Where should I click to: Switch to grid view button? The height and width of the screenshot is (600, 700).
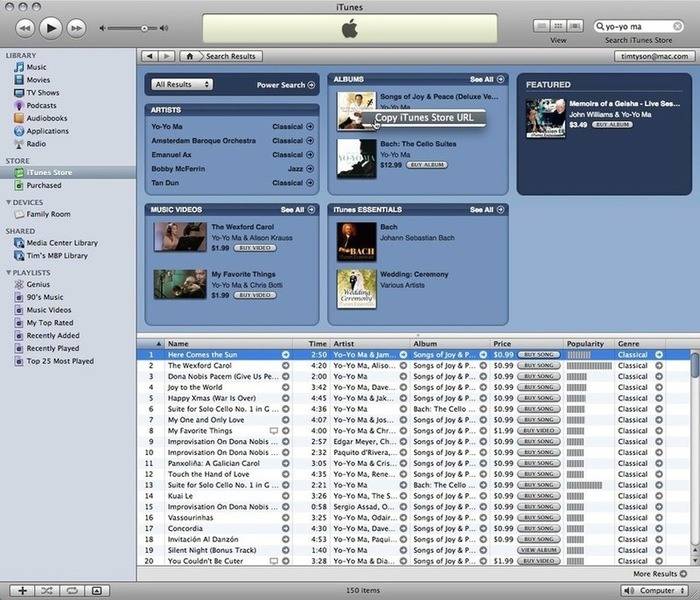pyautogui.click(x=558, y=26)
